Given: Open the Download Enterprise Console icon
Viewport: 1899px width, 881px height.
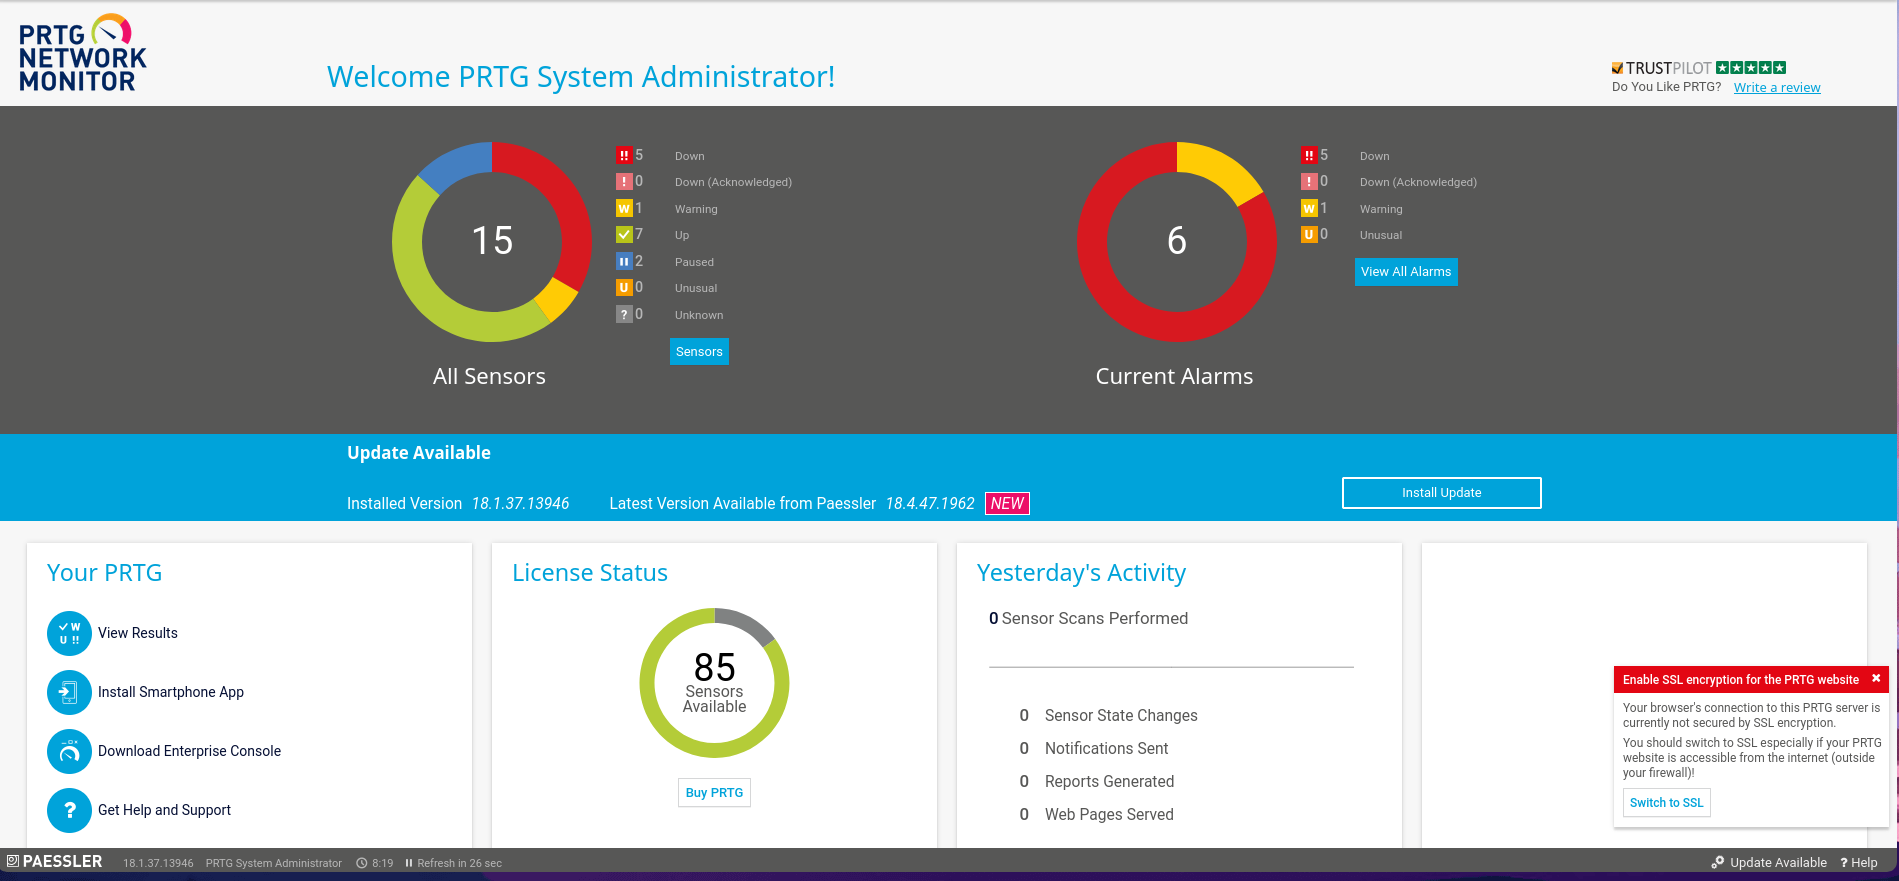Looking at the screenshot, I should [x=69, y=751].
